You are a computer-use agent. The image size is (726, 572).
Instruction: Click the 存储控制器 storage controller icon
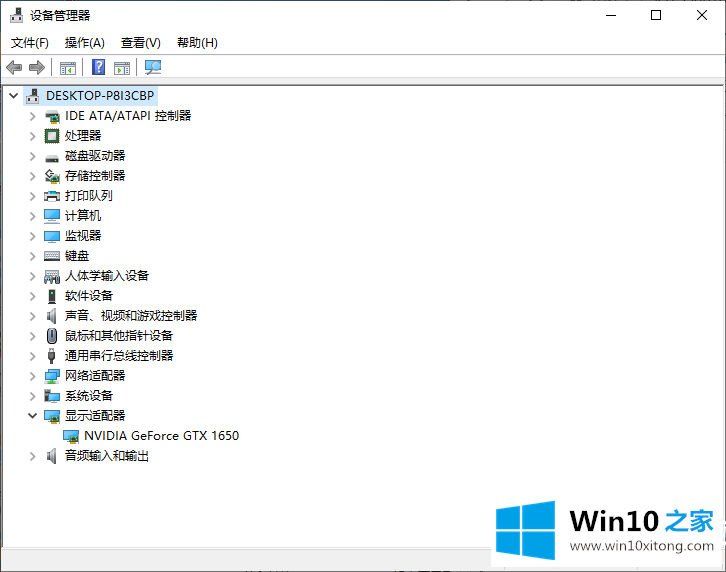52,176
